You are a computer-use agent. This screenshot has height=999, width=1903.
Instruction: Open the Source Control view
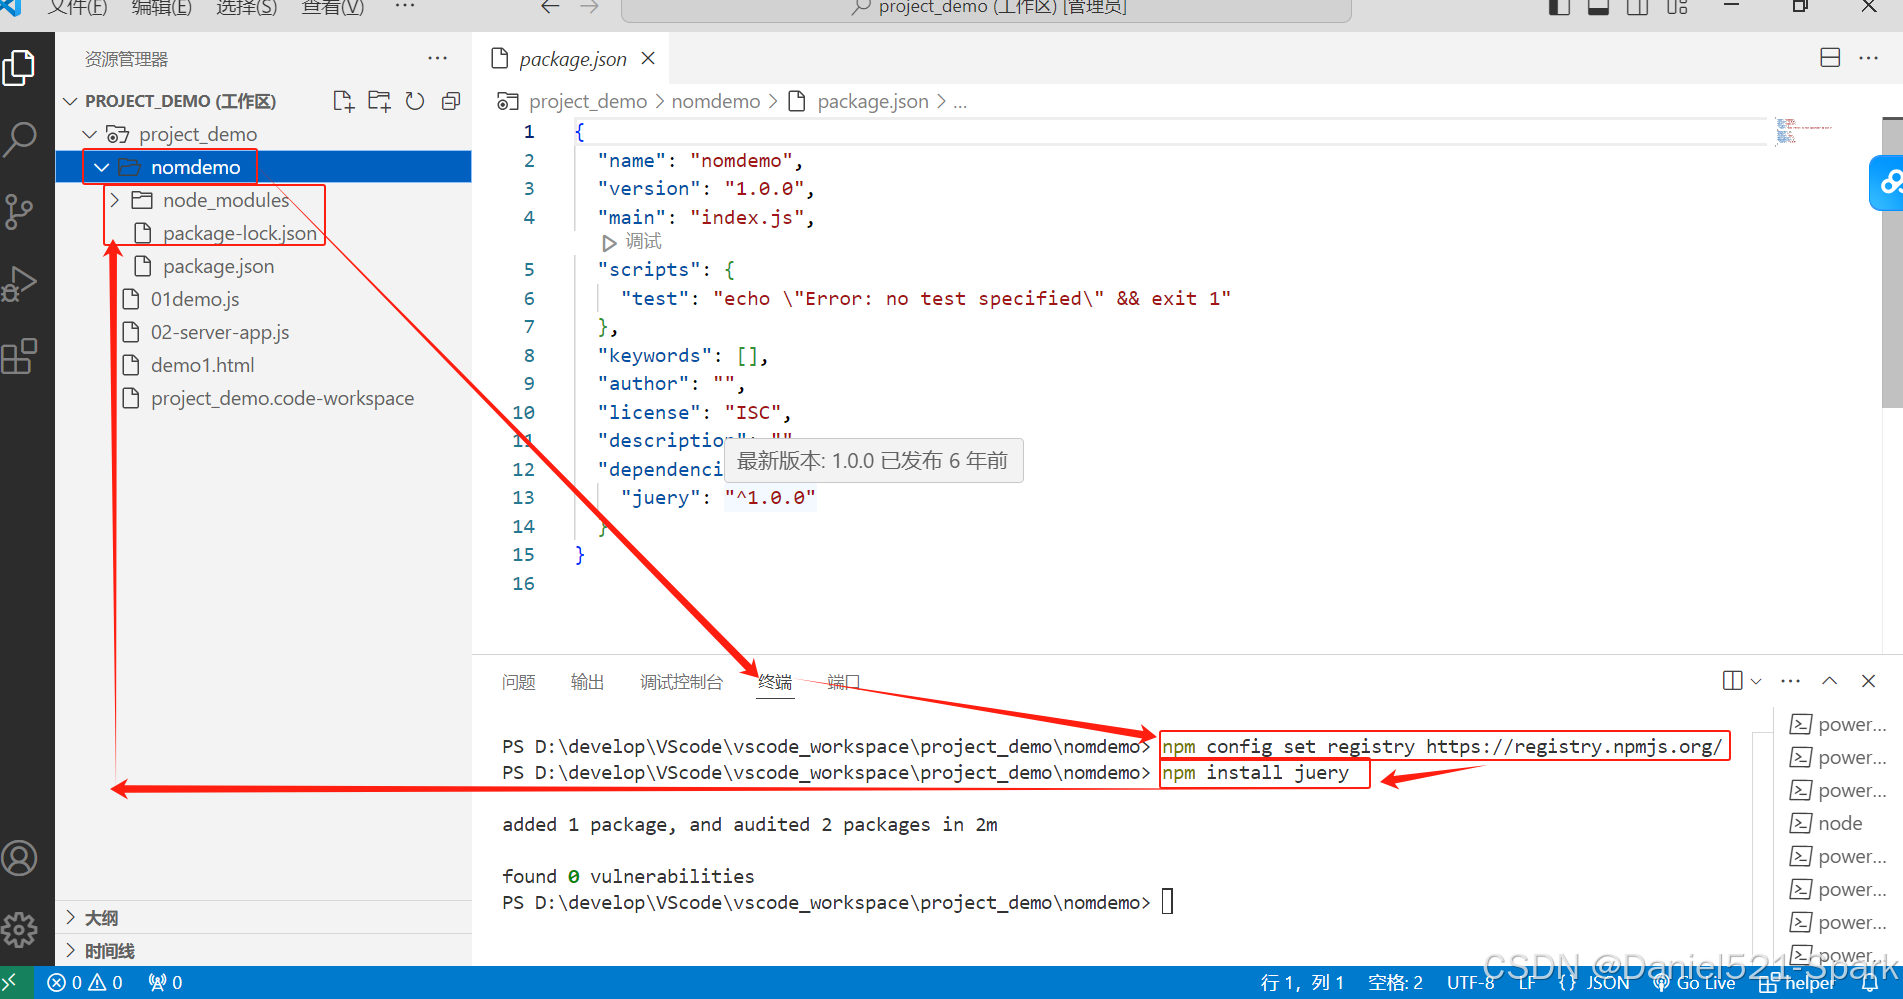20,212
